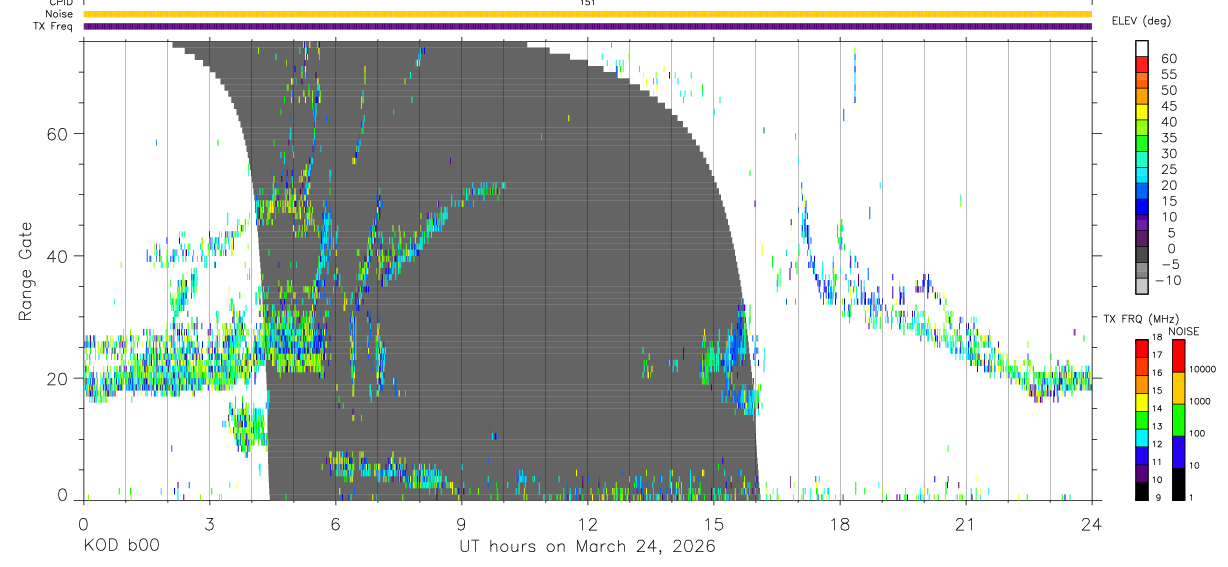Click the '55' label on ELEV colorbar
This screenshot has height=567, width=1228.
tap(1168, 74)
